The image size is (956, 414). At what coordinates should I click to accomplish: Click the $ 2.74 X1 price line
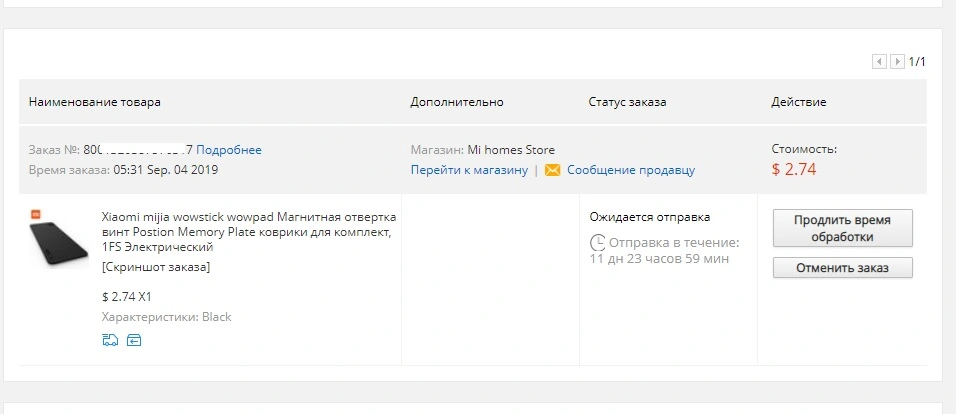(x=127, y=297)
